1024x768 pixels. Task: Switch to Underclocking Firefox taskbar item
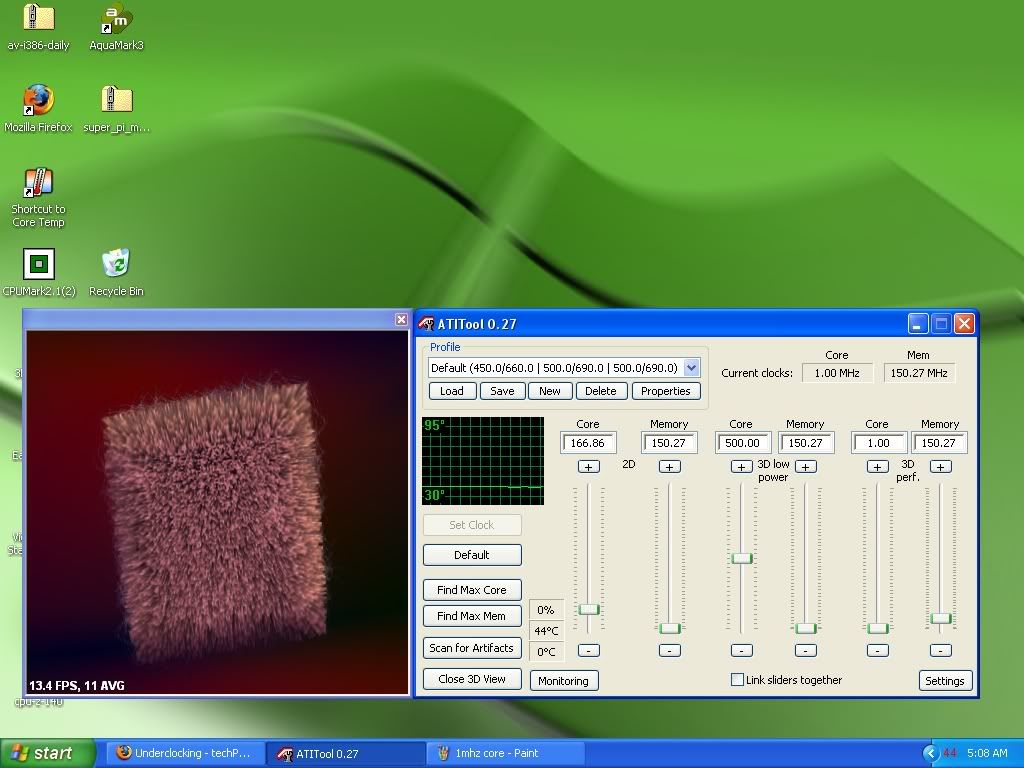189,753
